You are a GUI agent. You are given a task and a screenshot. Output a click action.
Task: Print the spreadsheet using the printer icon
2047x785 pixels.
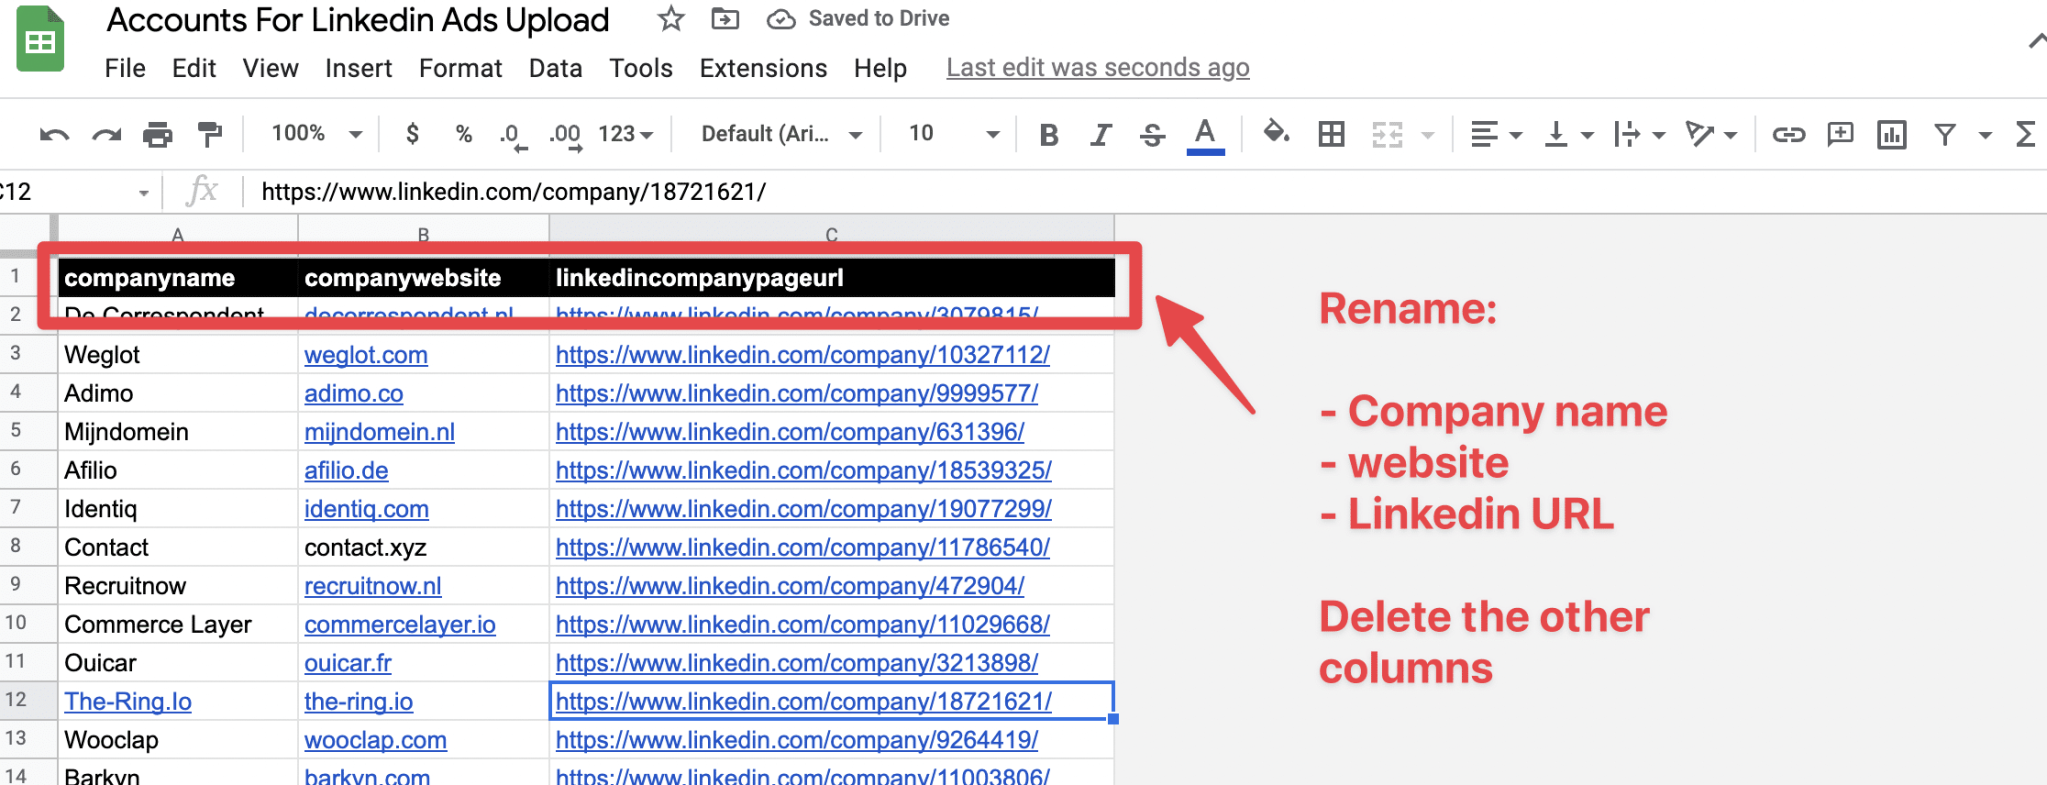point(158,134)
